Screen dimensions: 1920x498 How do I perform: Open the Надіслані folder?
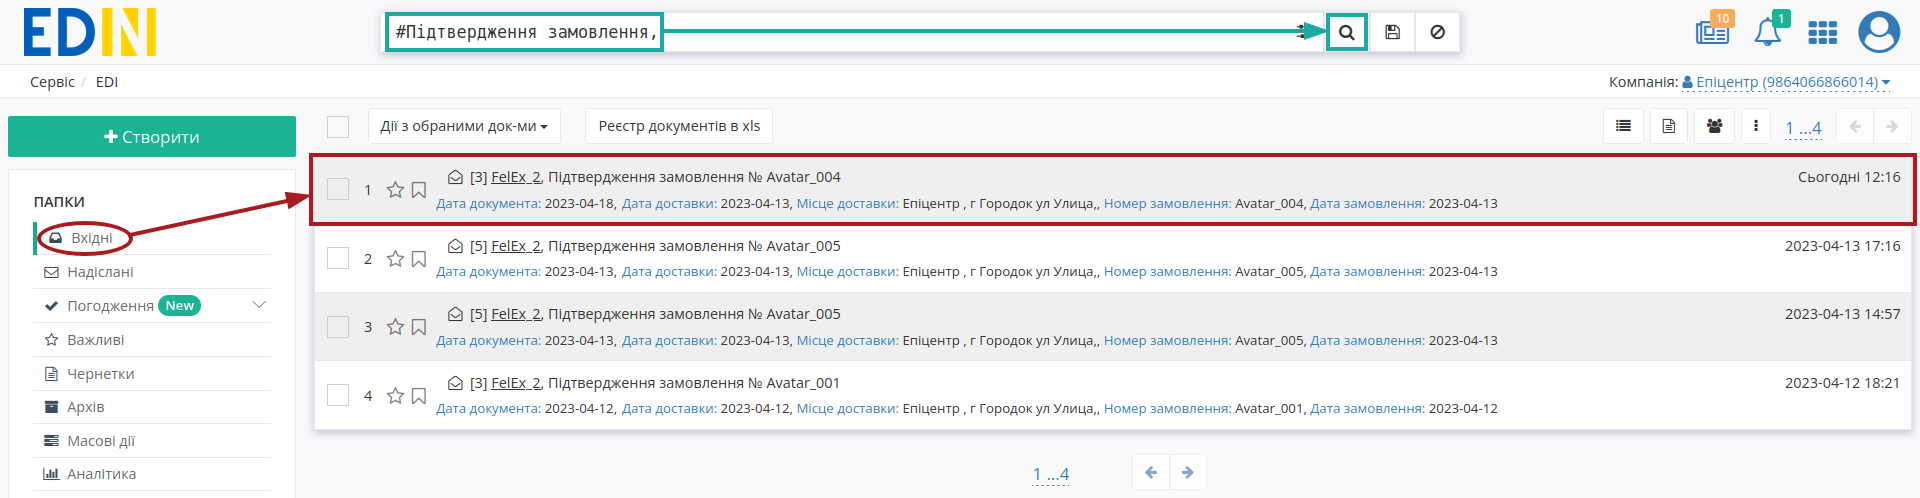(100, 272)
